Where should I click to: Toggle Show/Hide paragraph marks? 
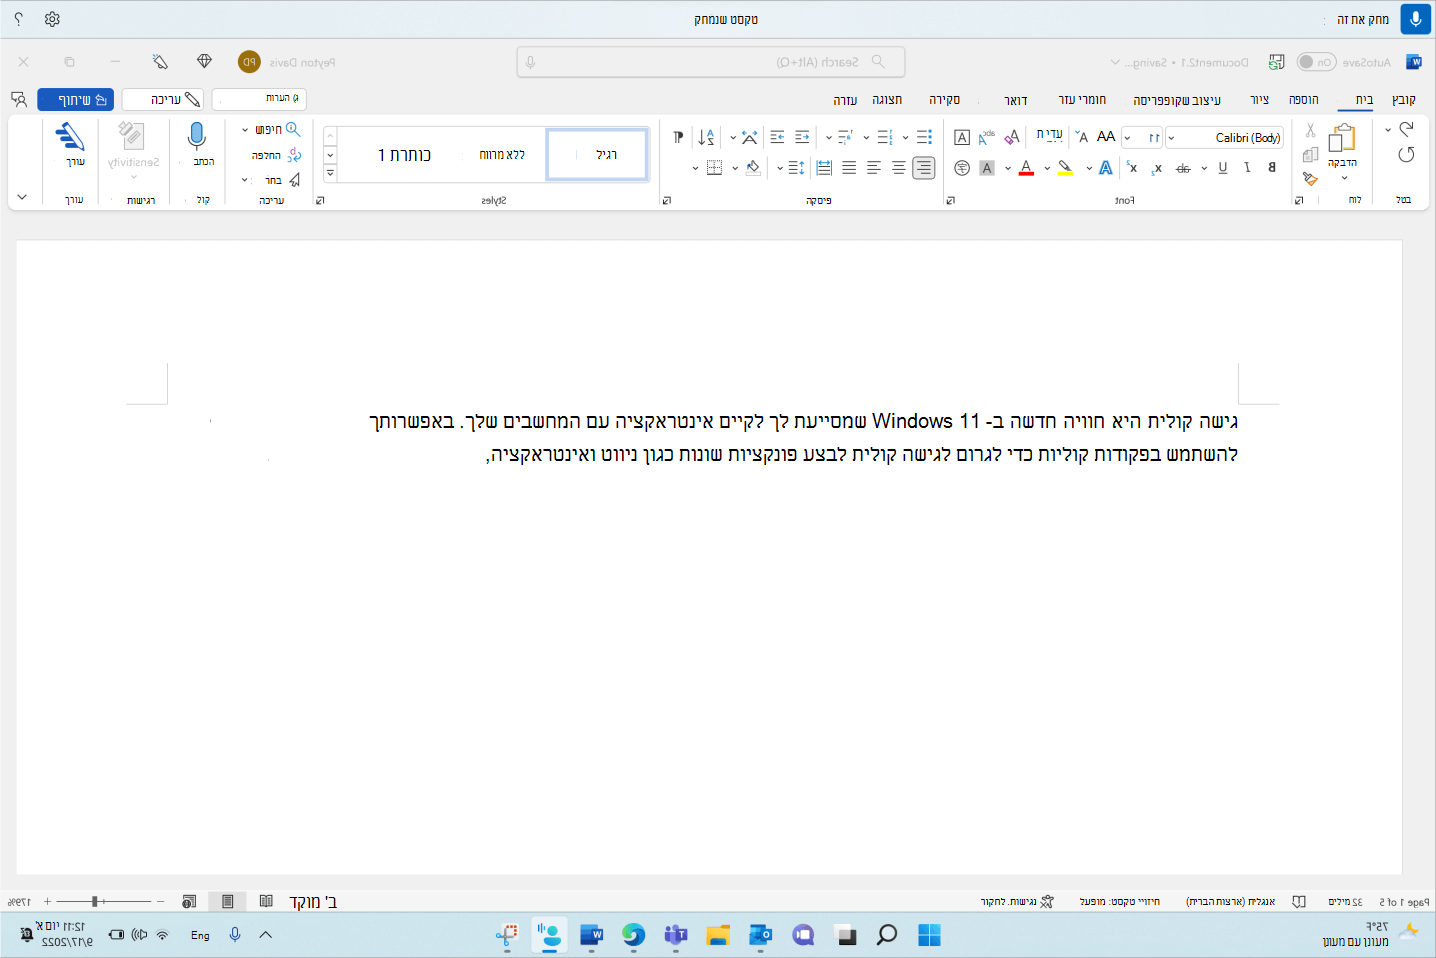678,137
